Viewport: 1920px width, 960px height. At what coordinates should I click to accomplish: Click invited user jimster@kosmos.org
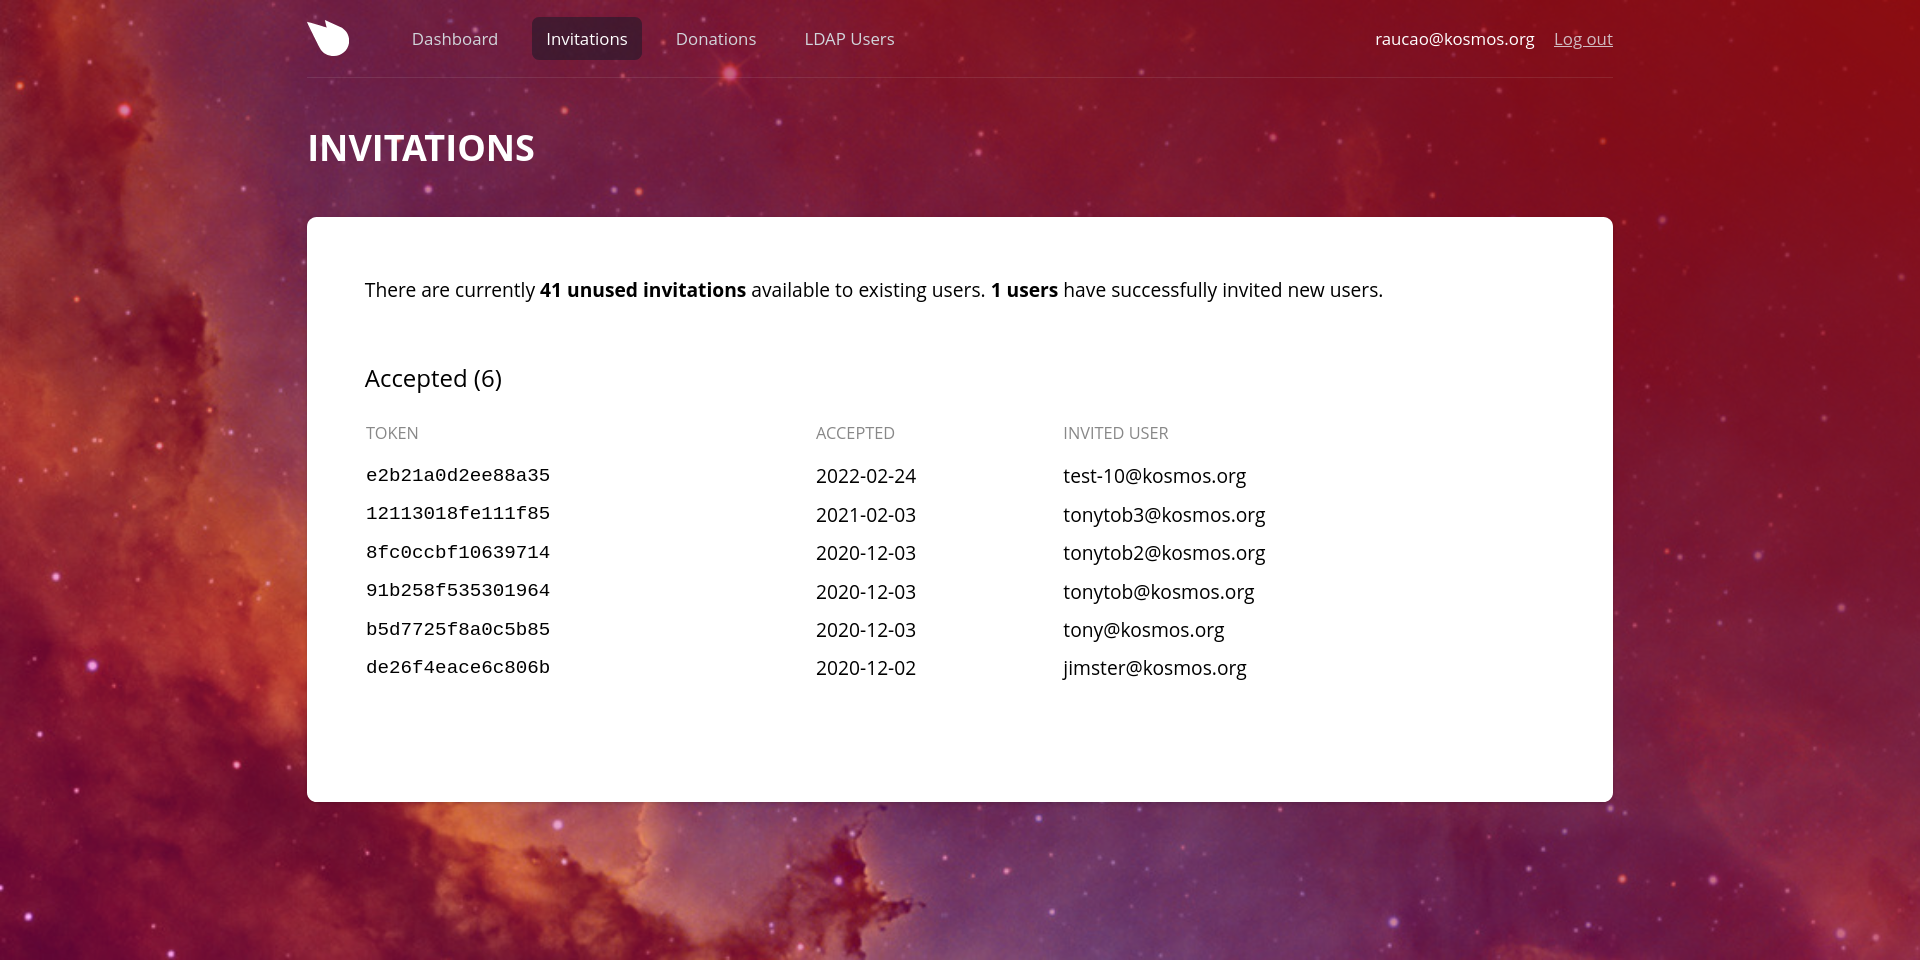pyautogui.click(x=1154, y=668)
